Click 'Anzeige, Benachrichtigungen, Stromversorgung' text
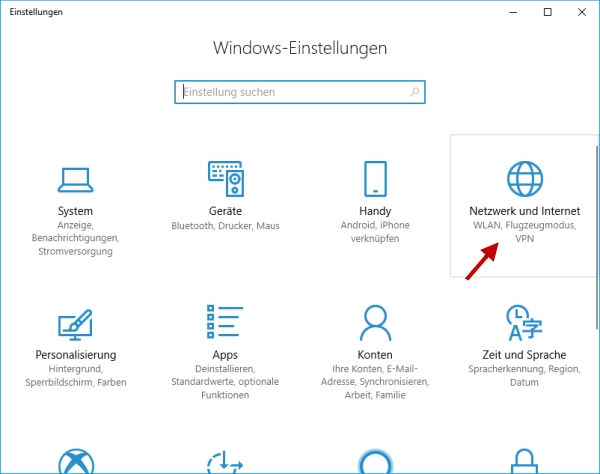The width and height of the screenshot is (600, 474). (75, 238)
